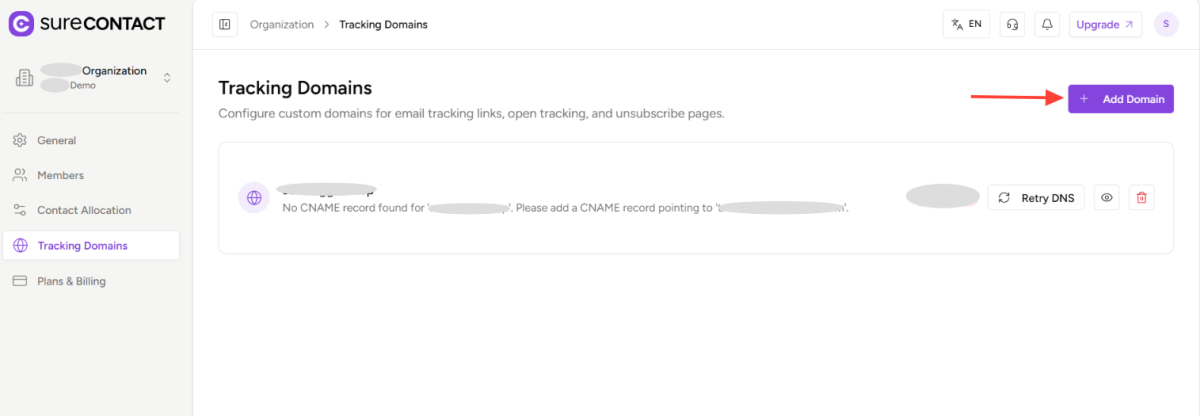Open the notifications bell
1200x416 pixels.
(1047, 24)
